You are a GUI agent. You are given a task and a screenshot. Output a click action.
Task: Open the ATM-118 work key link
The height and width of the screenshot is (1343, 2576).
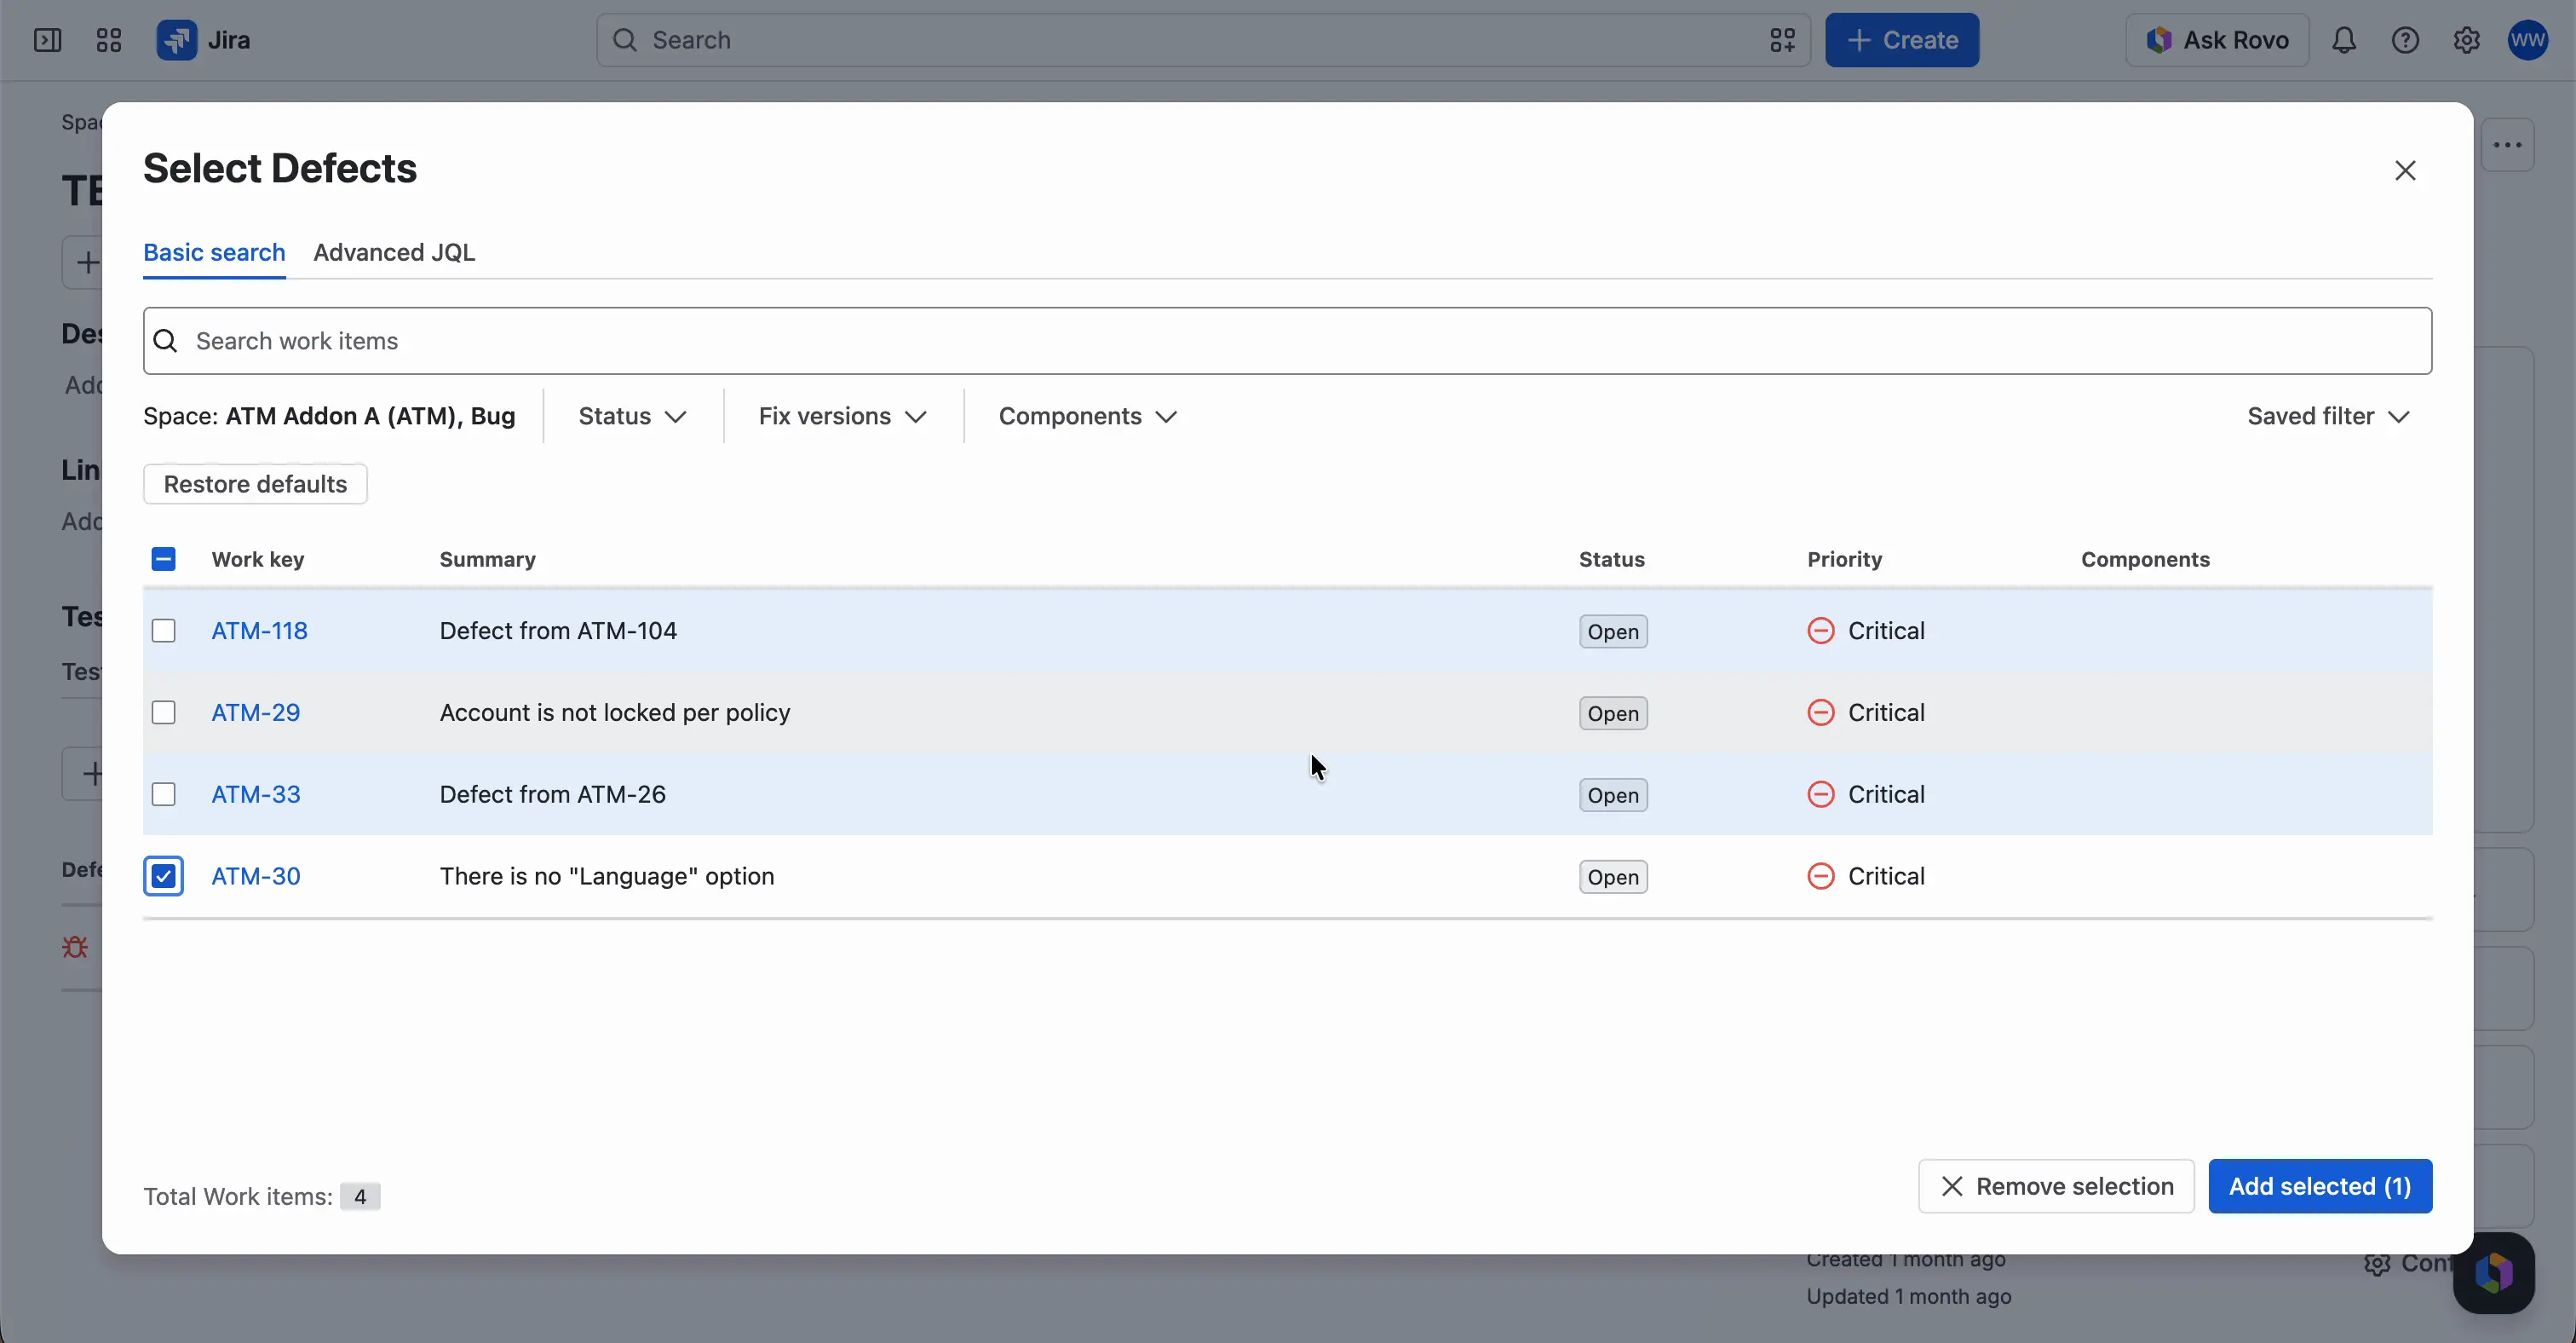pyautogui.click(x=259, y=631)
